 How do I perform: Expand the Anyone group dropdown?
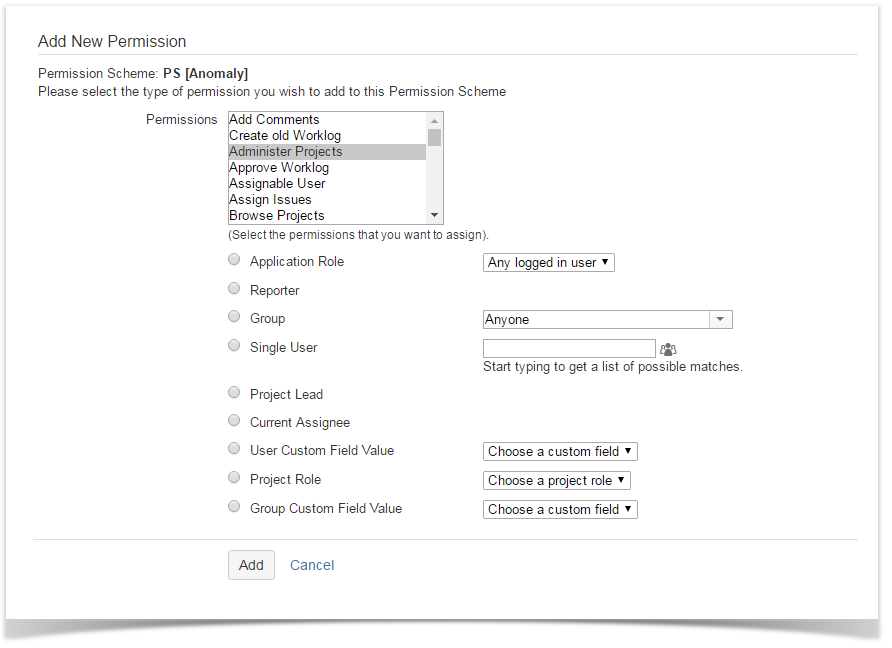(607, 320)
